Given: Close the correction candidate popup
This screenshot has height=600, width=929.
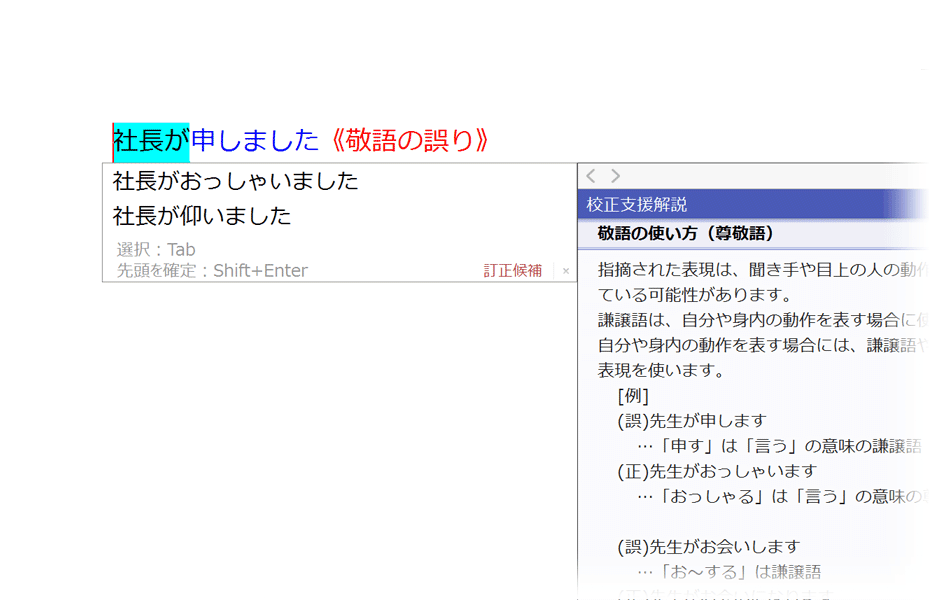Looking at the screenshot, I should click(566, 271).
